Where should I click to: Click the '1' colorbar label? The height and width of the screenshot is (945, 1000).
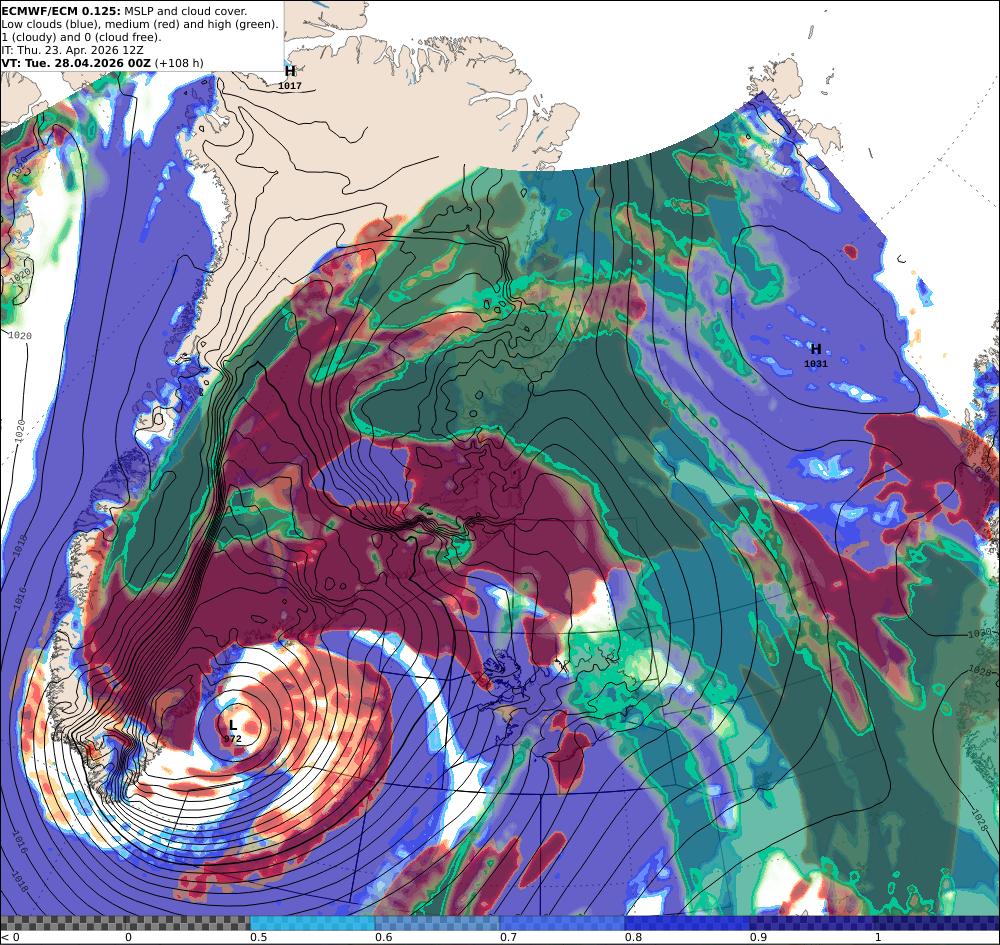point(878,937)
